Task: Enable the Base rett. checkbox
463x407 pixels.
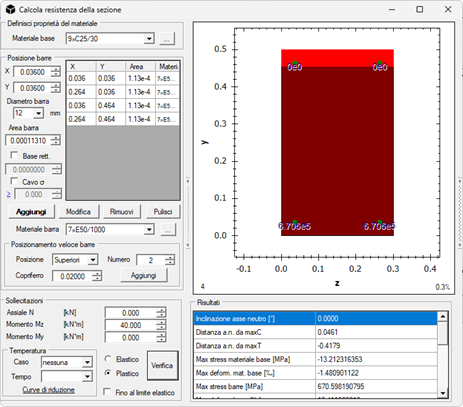Action: 14,155
